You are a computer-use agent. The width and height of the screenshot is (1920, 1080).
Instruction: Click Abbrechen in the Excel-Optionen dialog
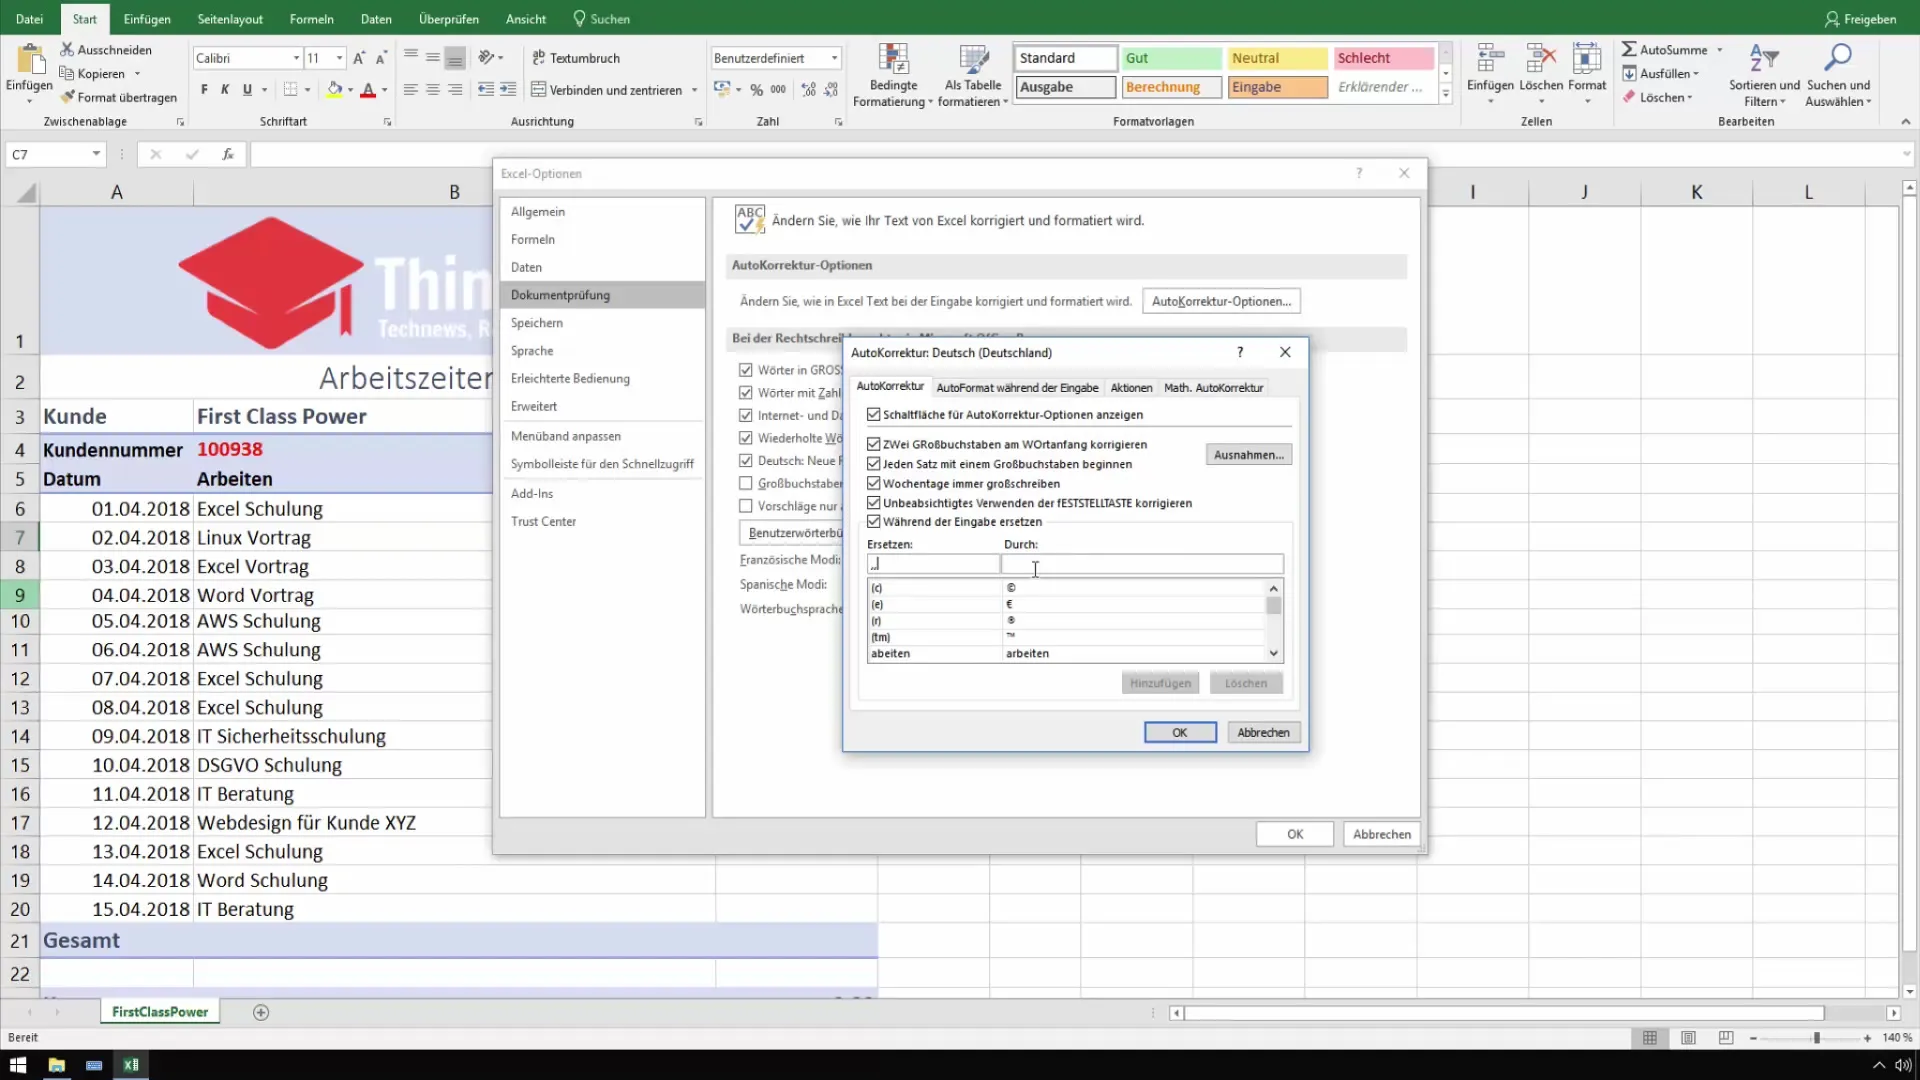(1382, 834)
